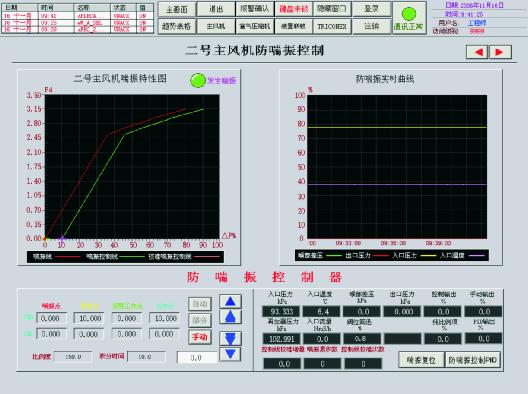528x394 pixels.
Task: Open the 防喘振控制PID button
Action: [473, 360]
